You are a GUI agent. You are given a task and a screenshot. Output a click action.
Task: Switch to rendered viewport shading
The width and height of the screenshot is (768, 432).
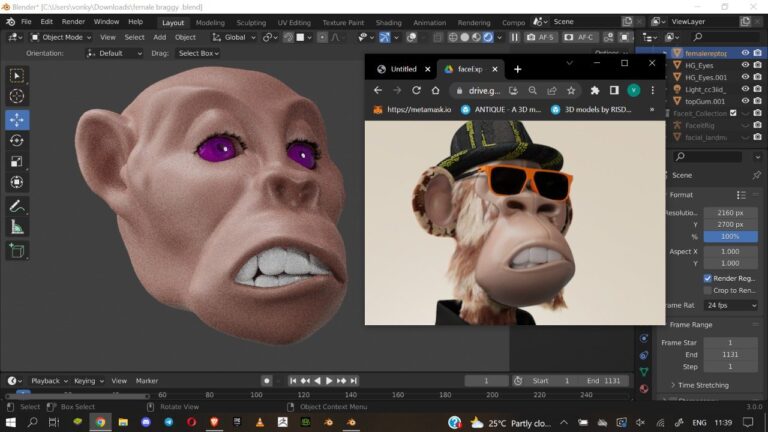(488, 37)
